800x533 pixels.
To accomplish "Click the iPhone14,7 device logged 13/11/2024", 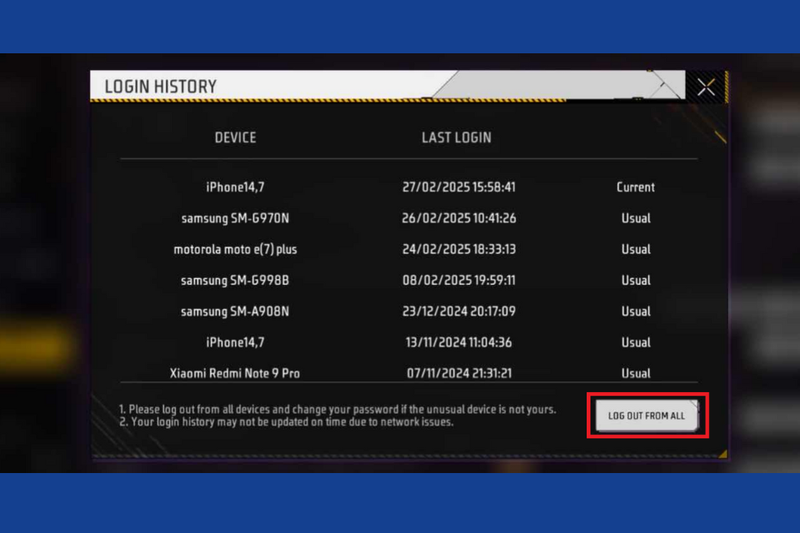I will coord(235,342).
